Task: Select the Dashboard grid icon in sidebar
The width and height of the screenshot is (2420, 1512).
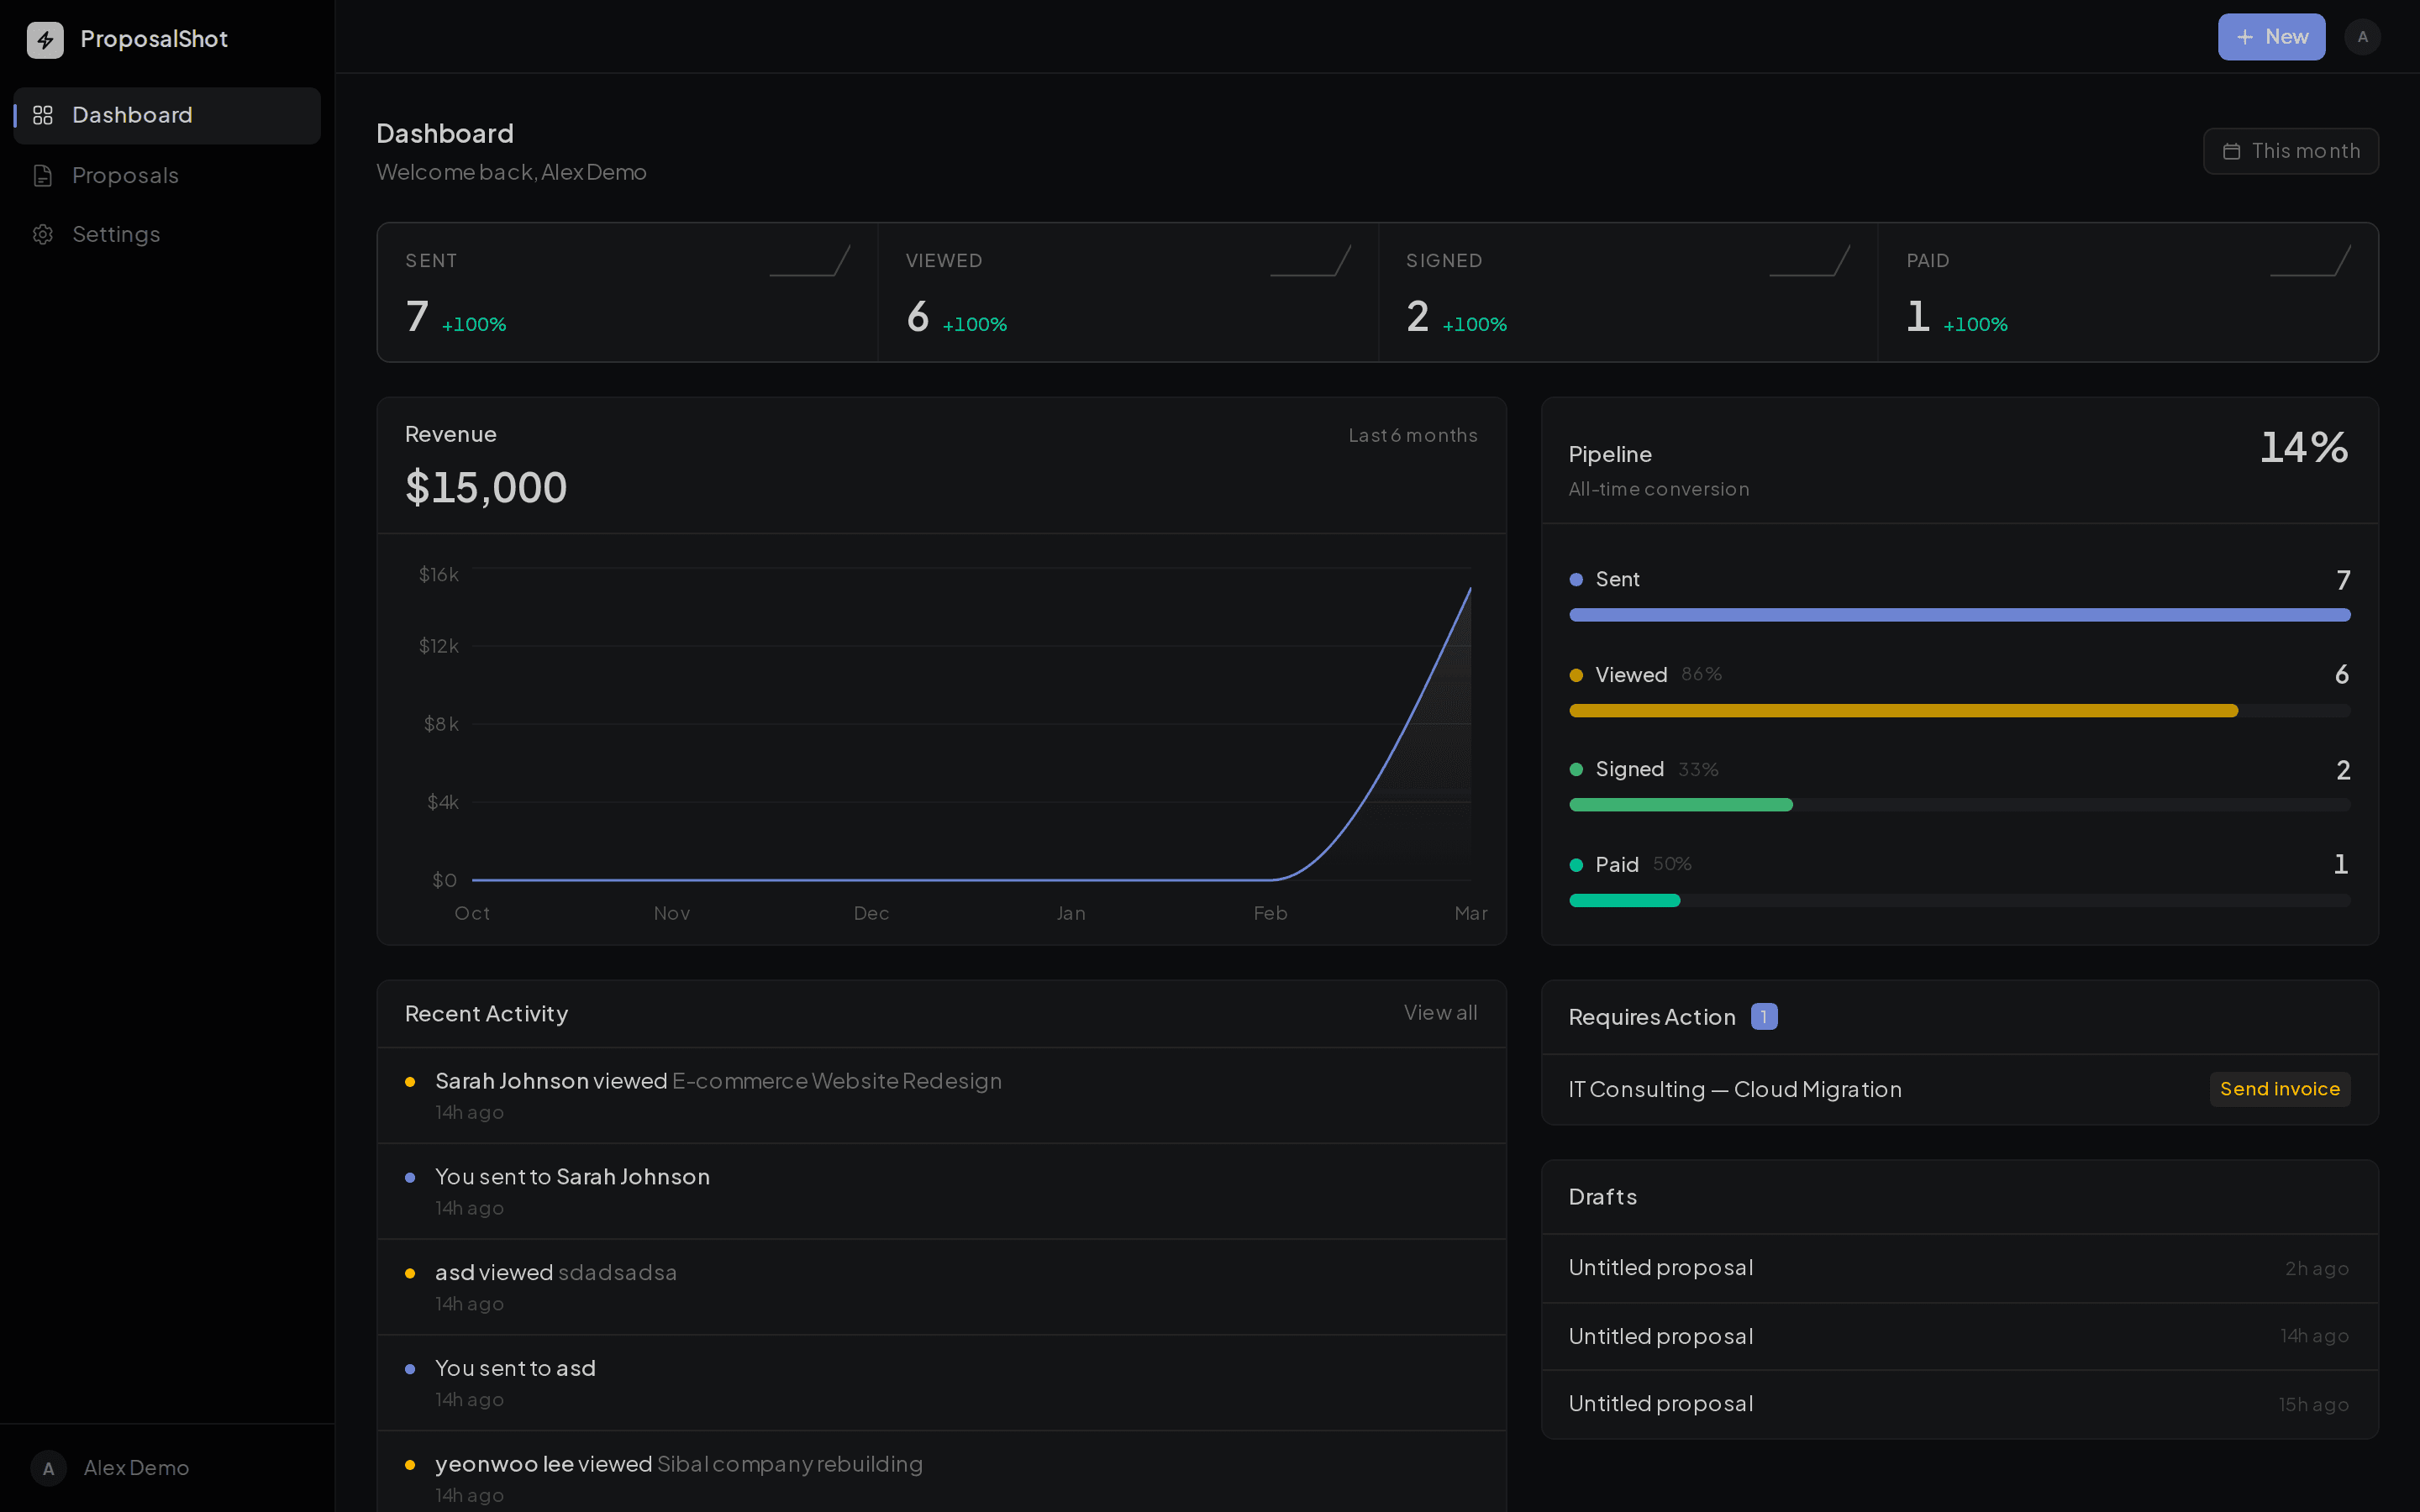Action: [x=43, y=115]
